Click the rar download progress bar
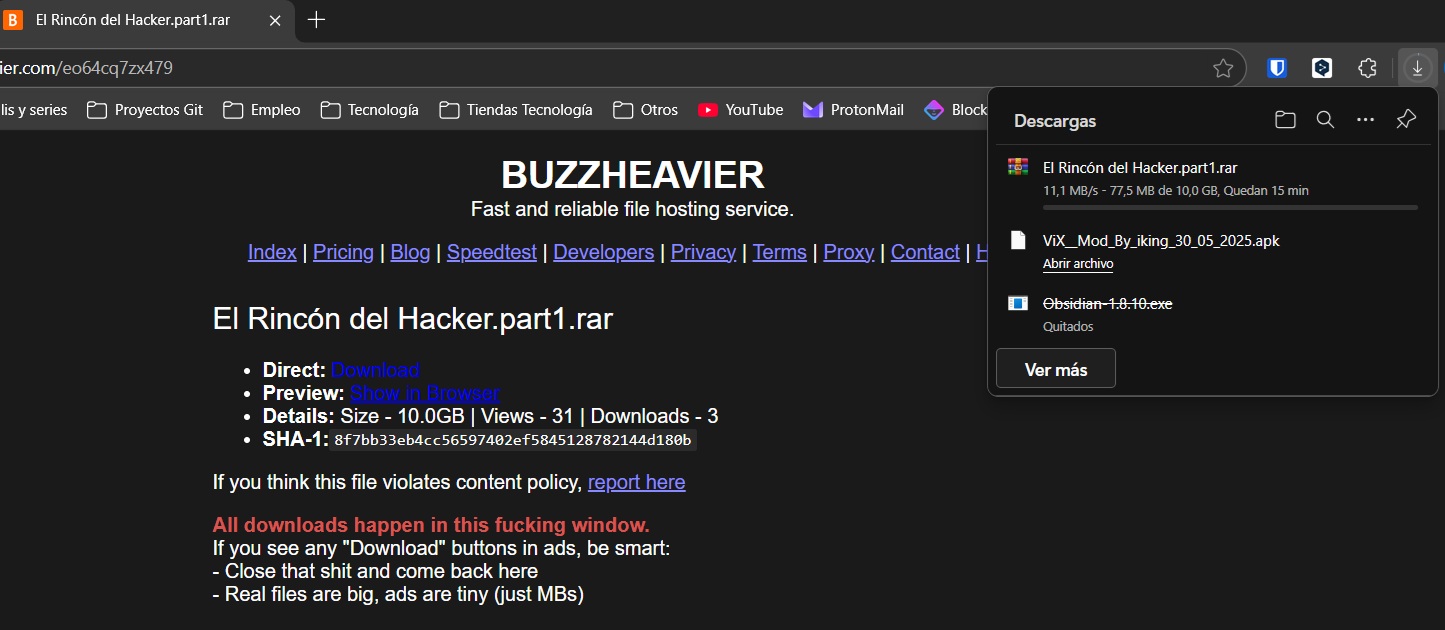This screenshot has height=630, width=1445. (1229, 207)
